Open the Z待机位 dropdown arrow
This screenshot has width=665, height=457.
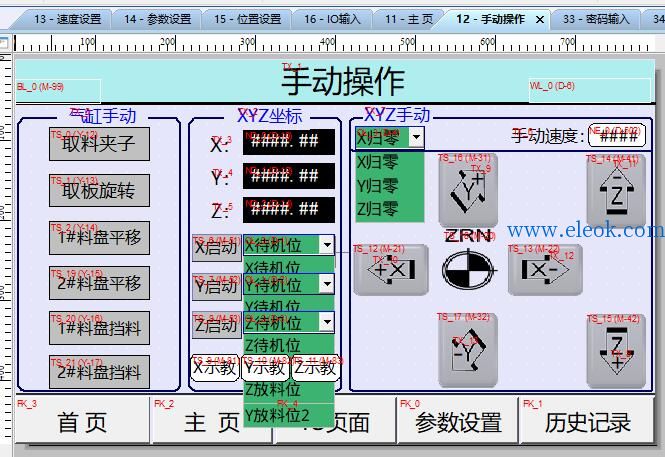coord(327,322)
